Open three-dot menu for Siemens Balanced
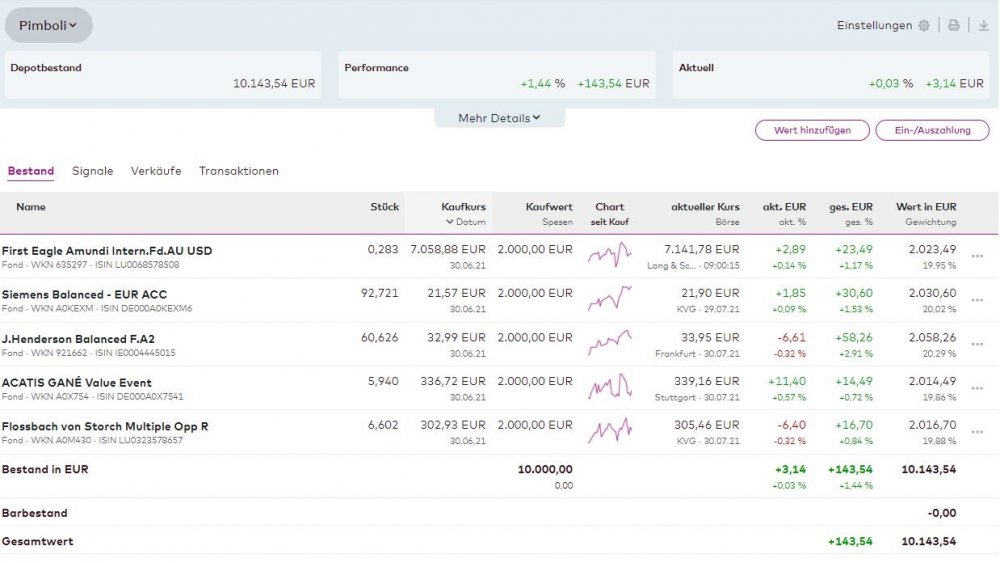Screen dimensions: 1000x563 [x=977, y=300]
